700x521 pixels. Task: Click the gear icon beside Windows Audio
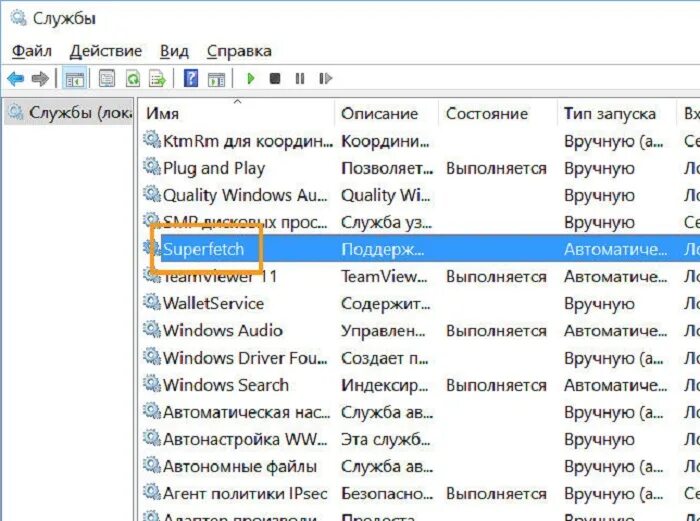click(152, 329)
